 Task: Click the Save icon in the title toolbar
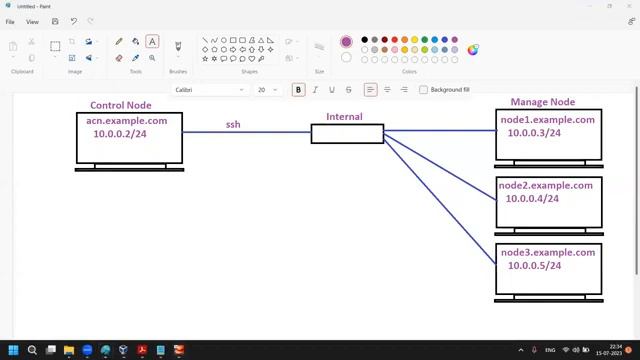click(55, 21)
